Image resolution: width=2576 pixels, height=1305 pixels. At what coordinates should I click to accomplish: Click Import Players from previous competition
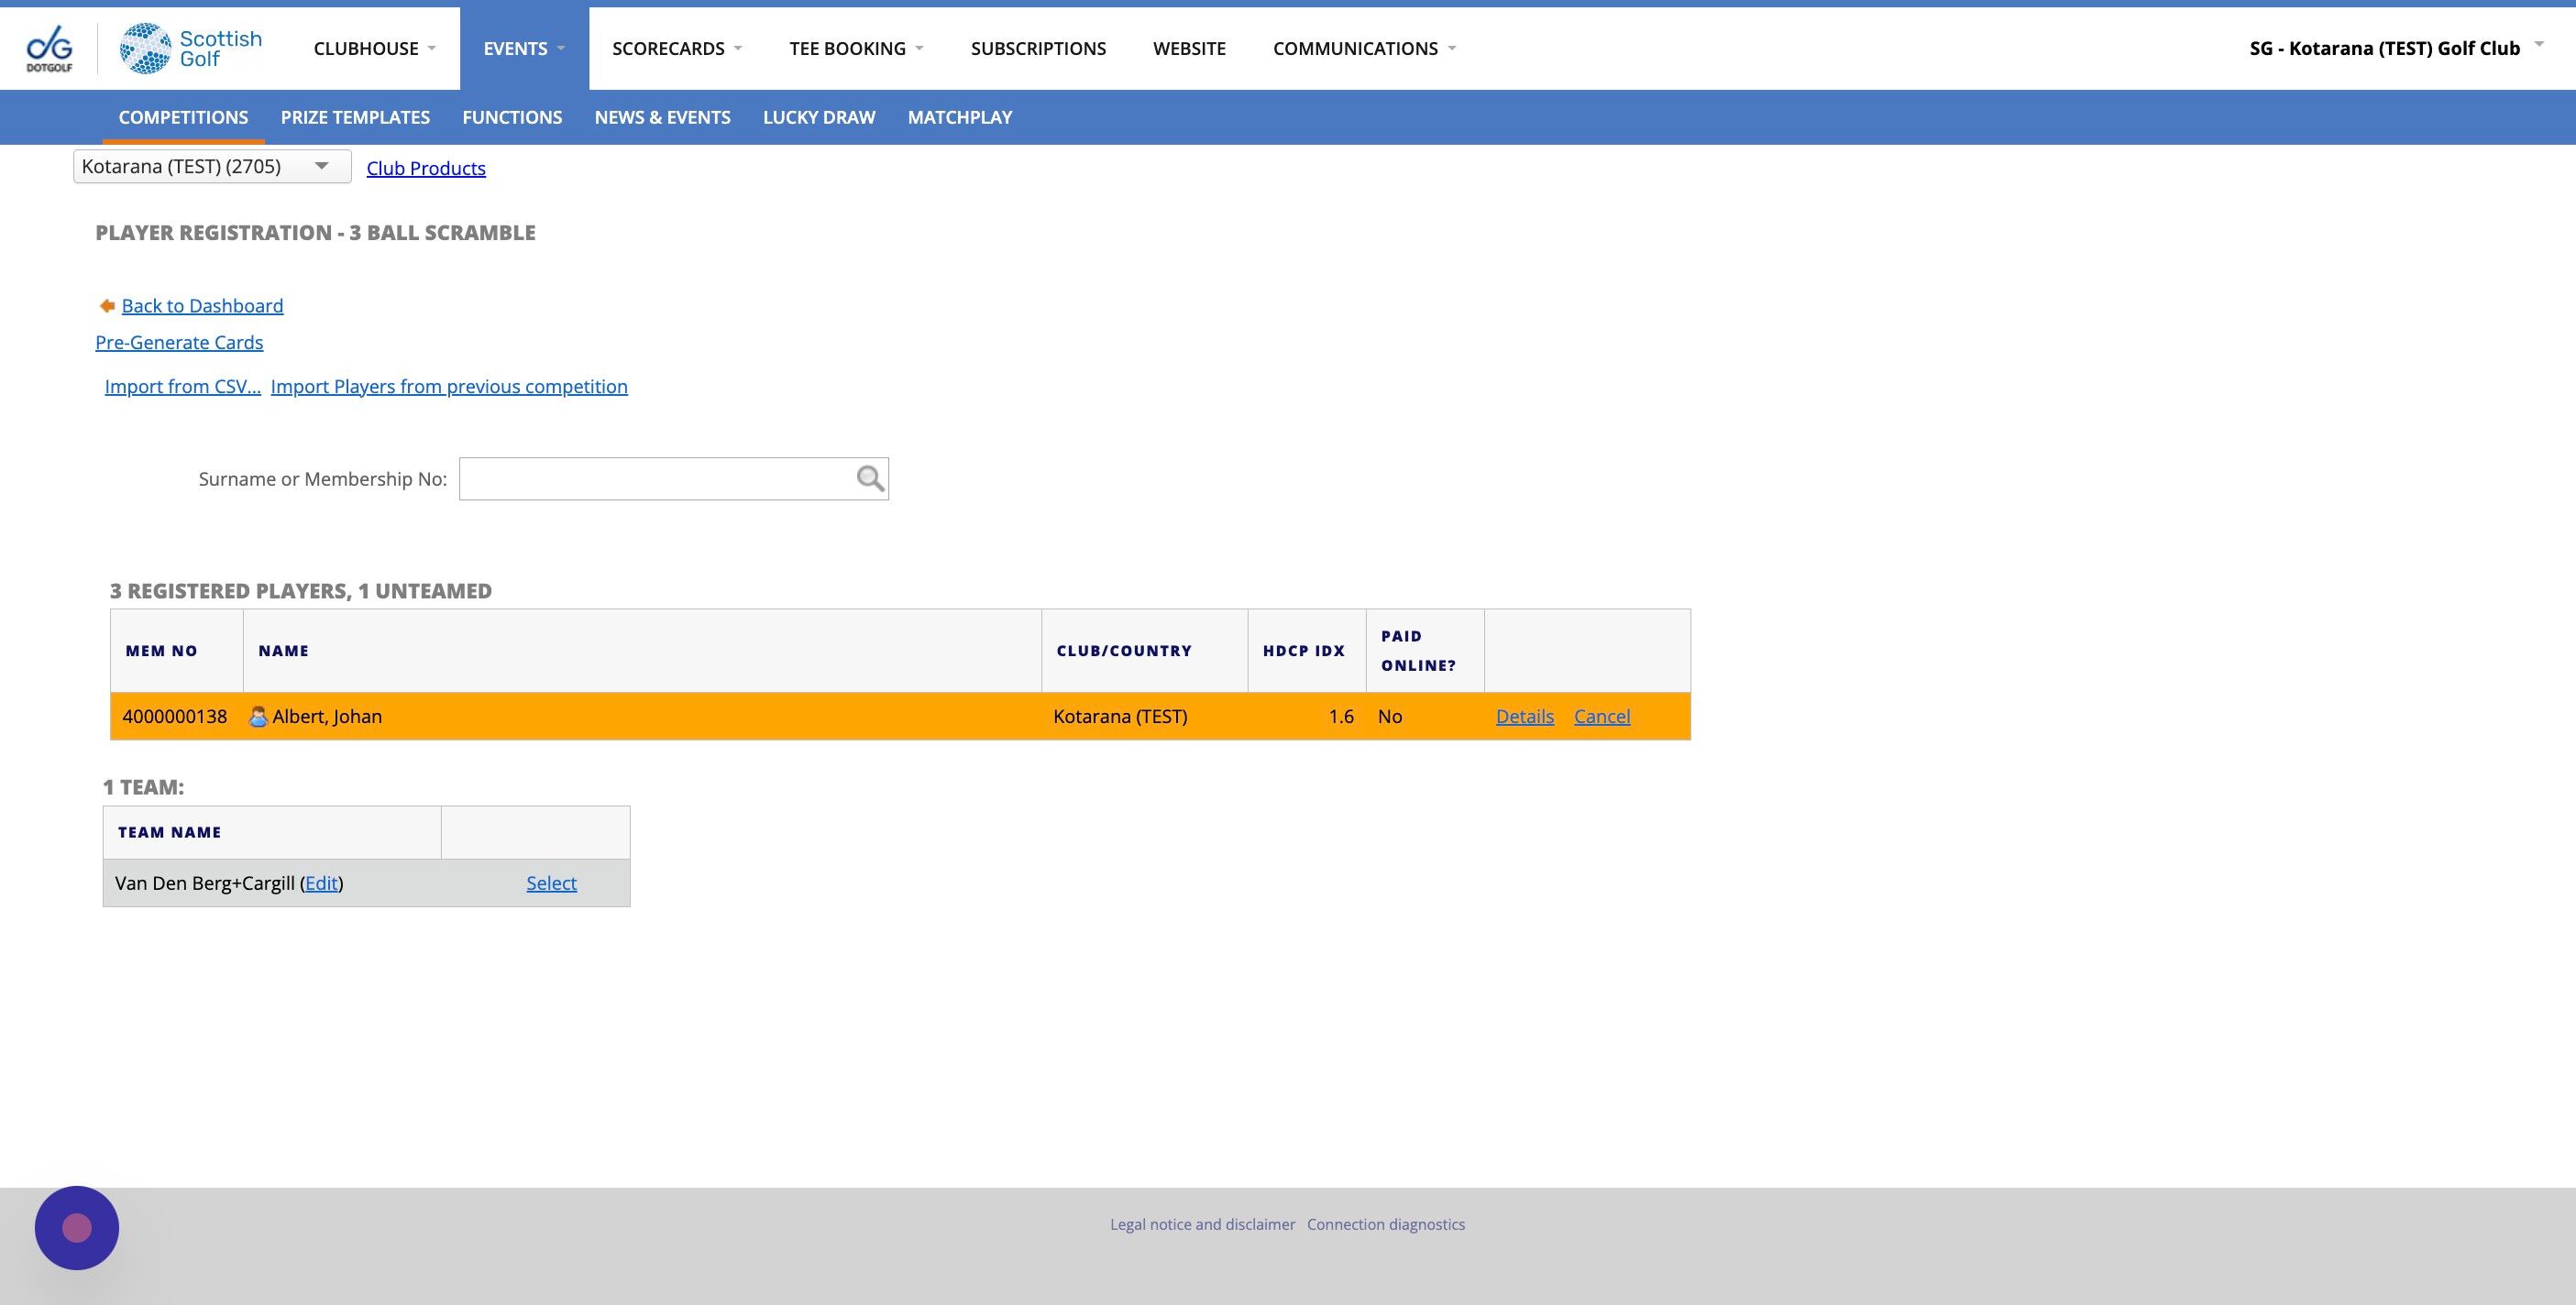pyautogui.click(x=449, y=387)
